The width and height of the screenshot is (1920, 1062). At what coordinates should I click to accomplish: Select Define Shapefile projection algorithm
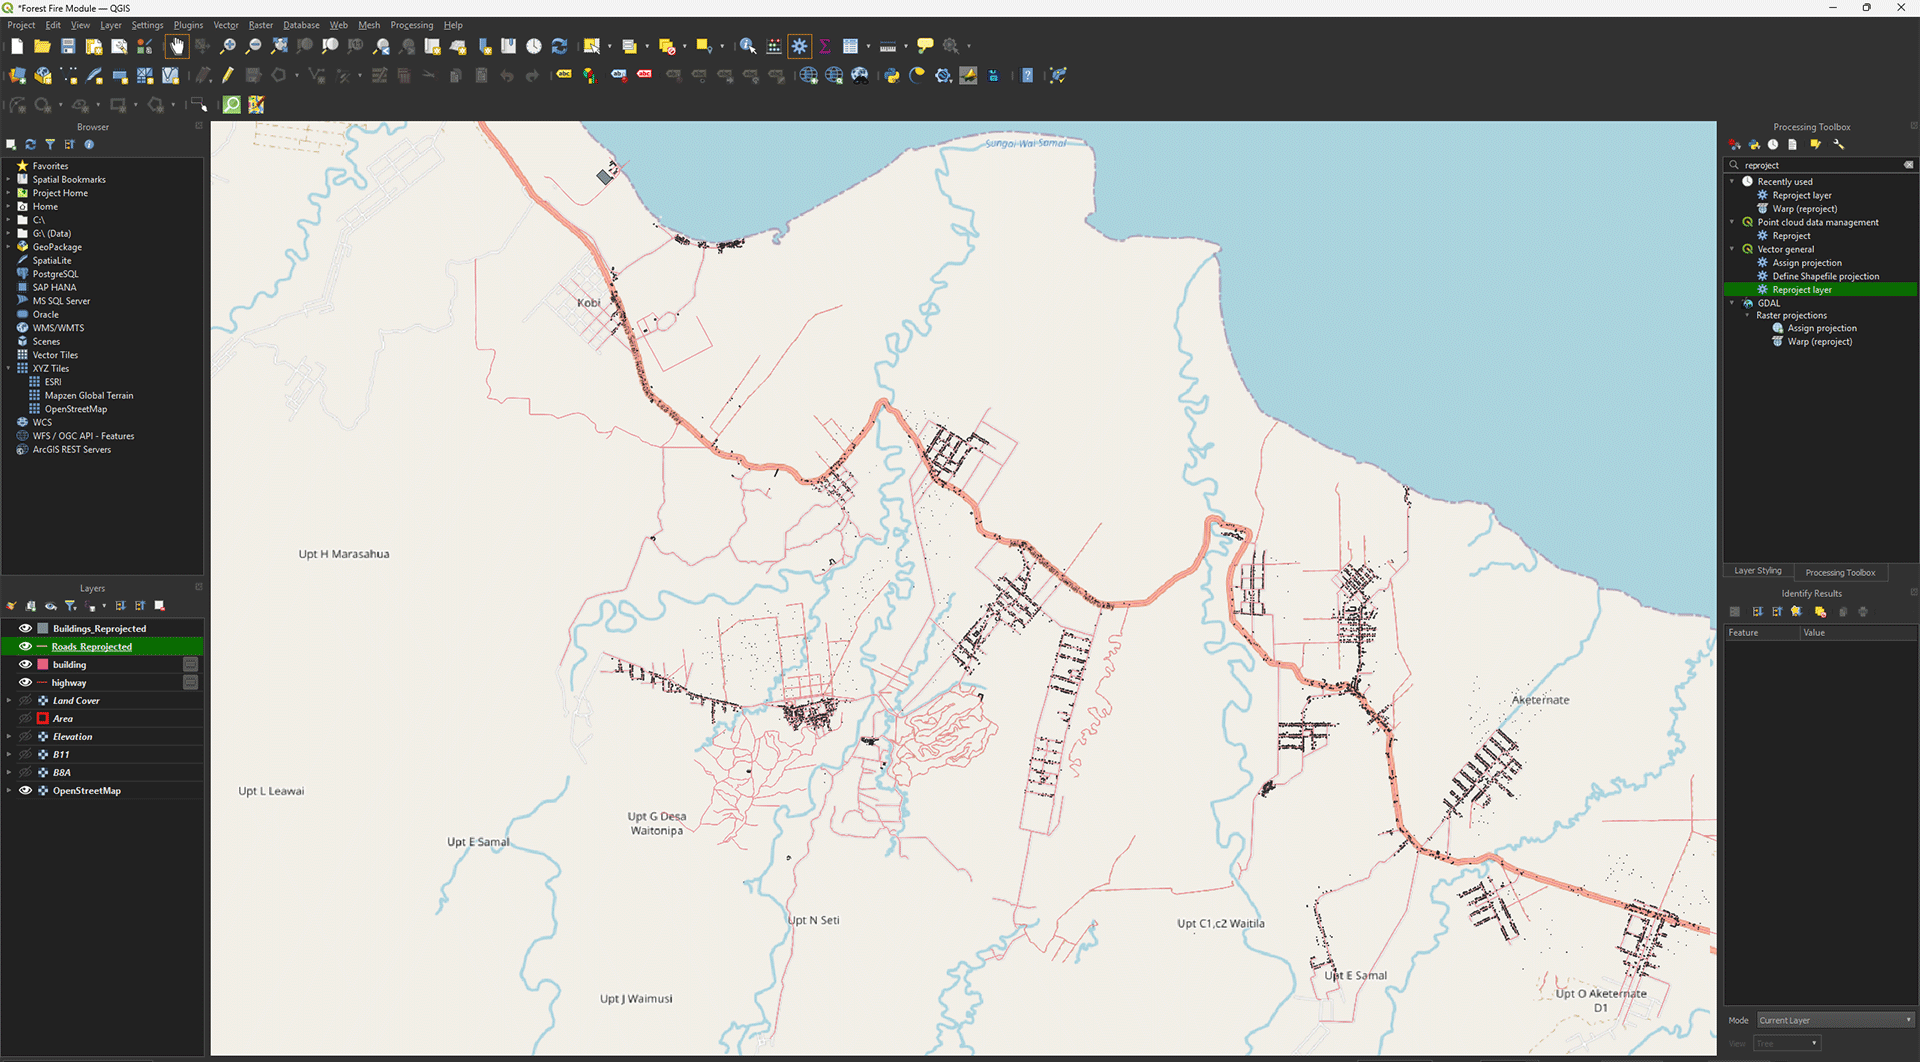click(x=1825, y=276)
